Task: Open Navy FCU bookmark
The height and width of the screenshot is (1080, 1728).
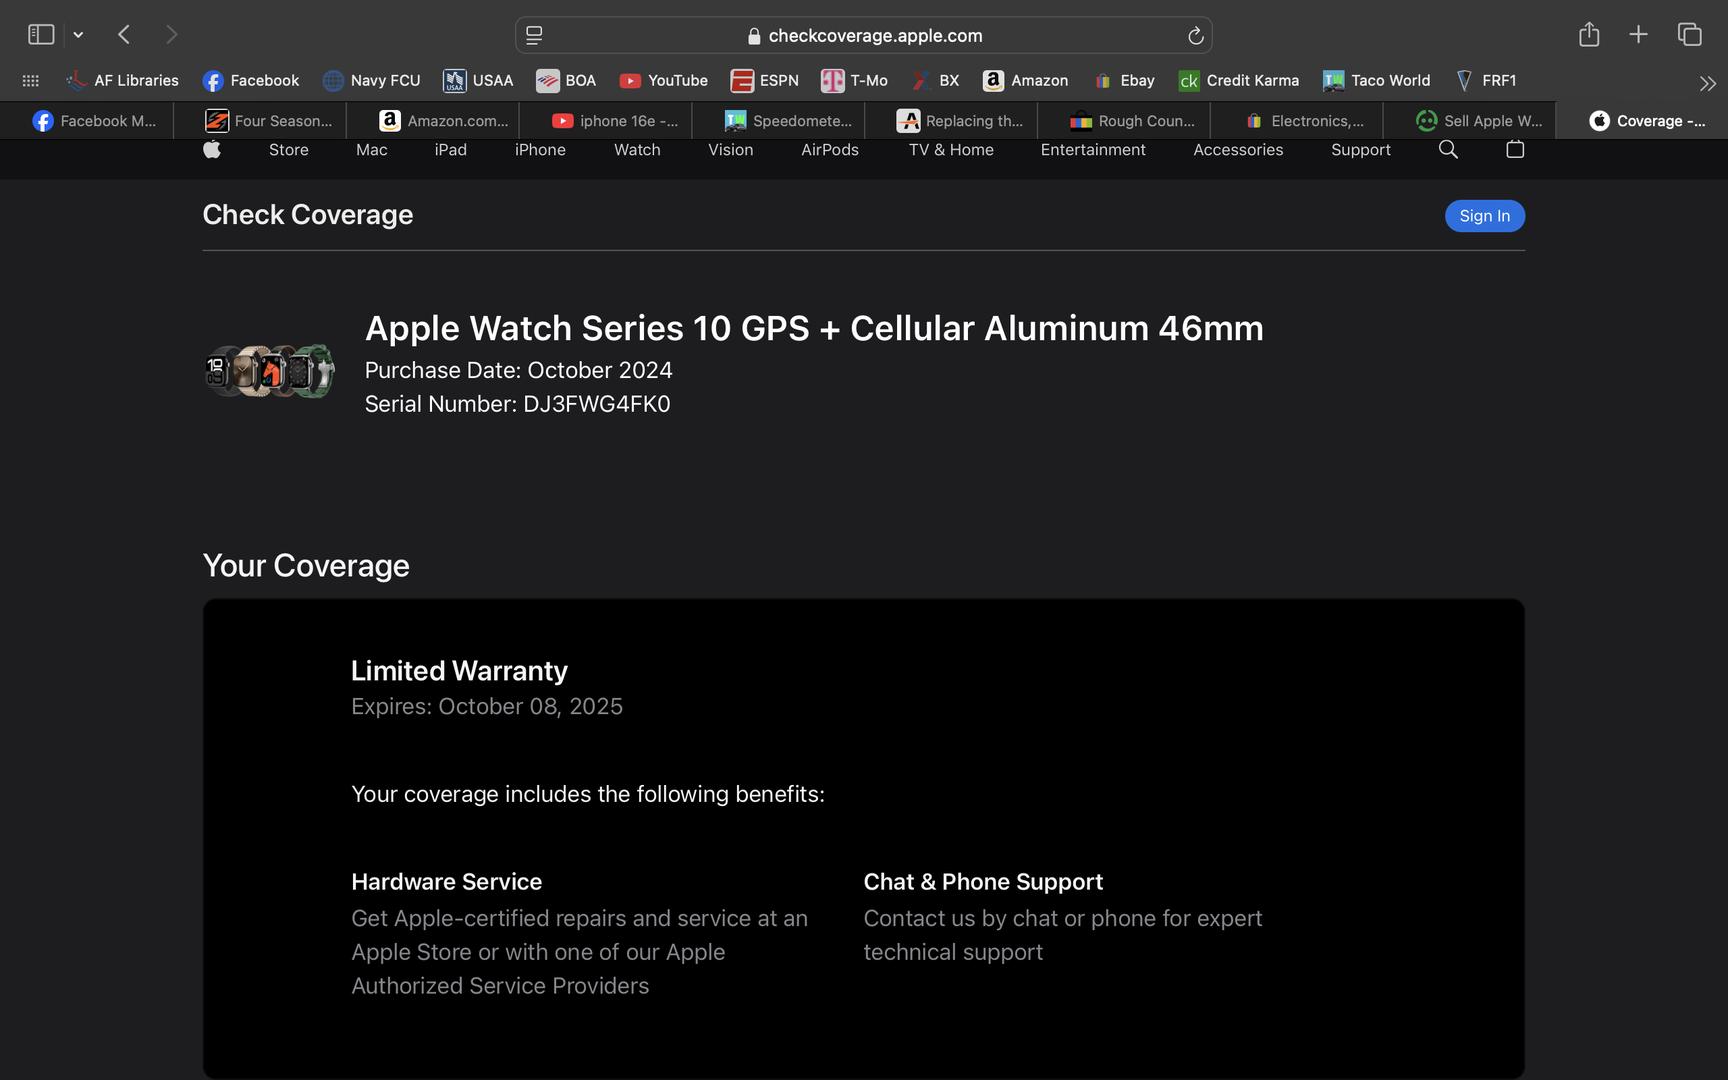Action: (x=372, y=81)
